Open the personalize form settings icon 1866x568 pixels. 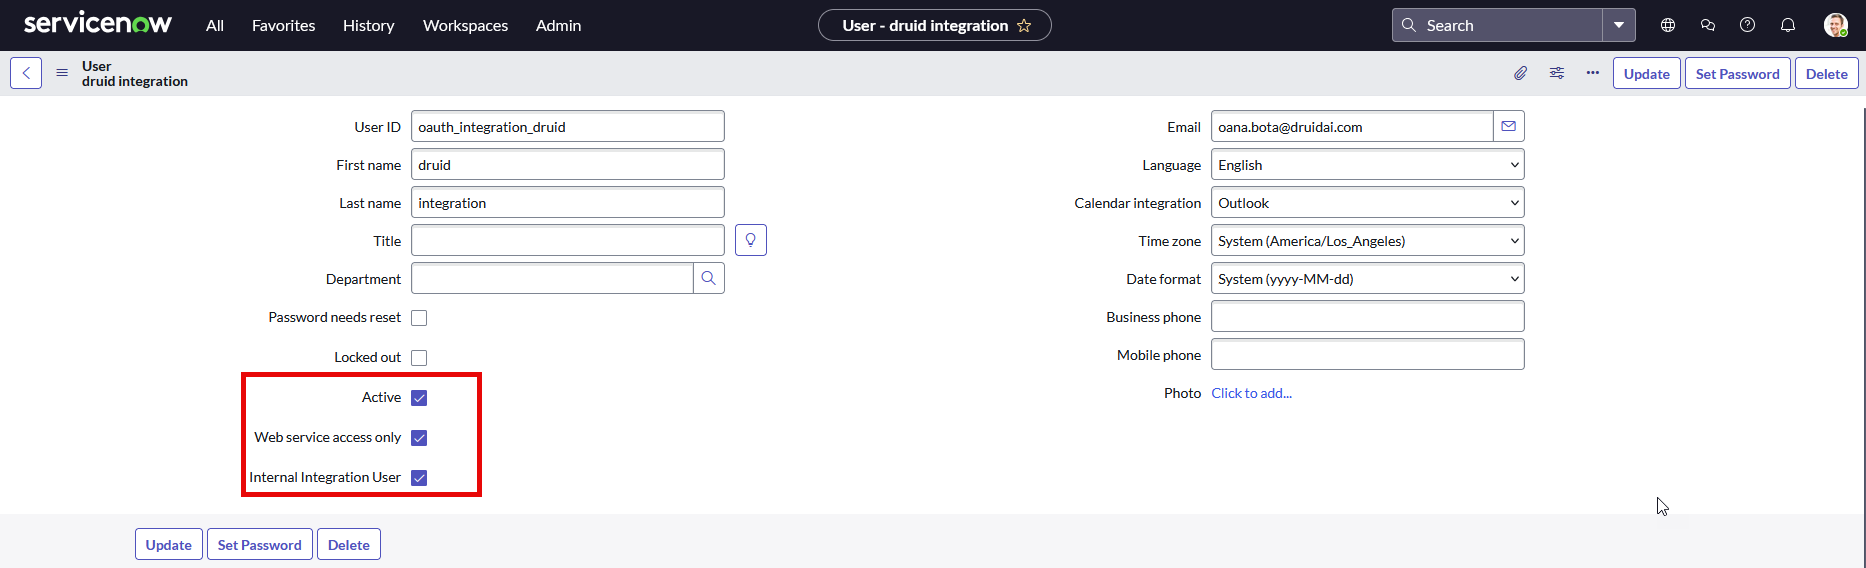(x=1557, y=73)
